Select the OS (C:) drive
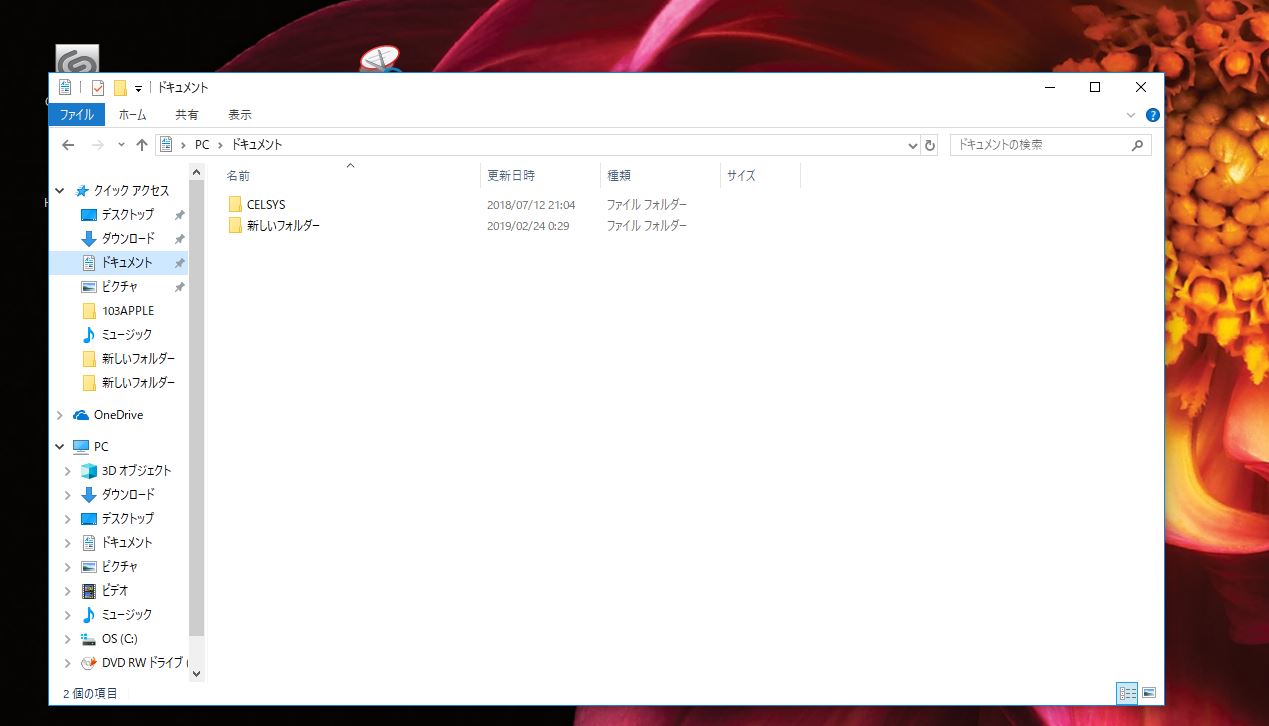Screen dimensions: 1269x726 [x=119, y=638]
